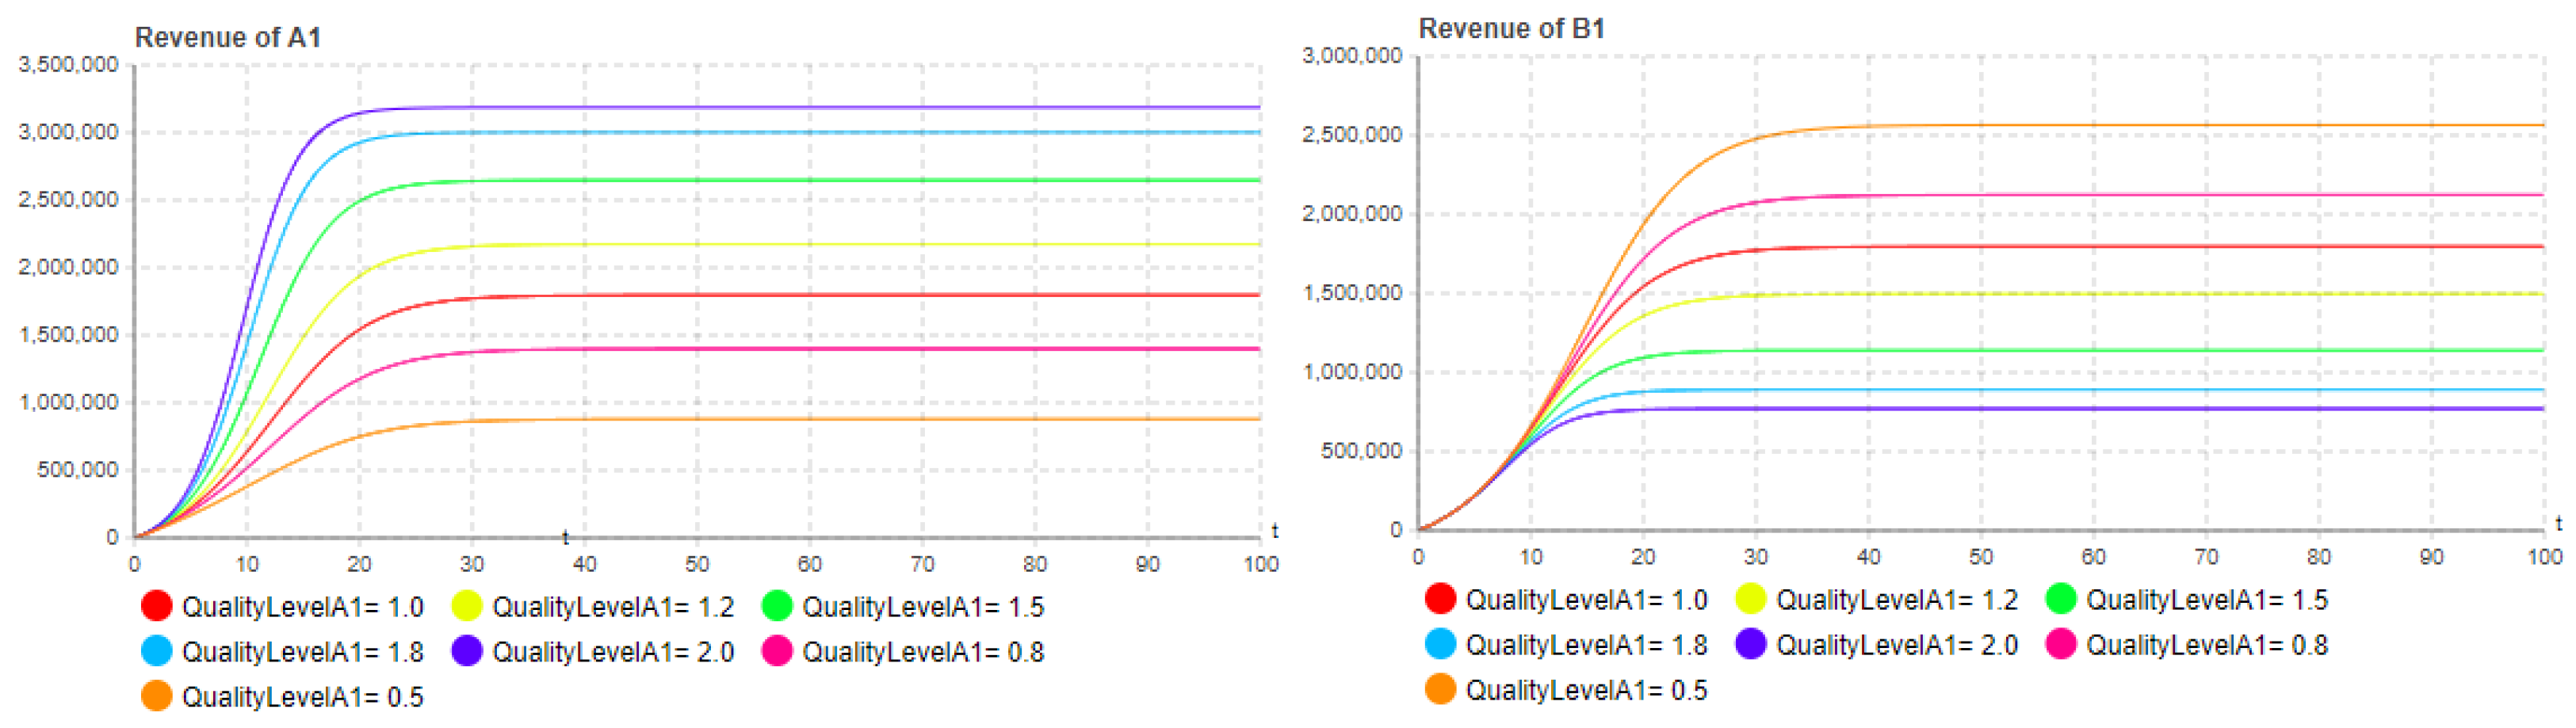Image resolution: width=2576 pixels, height=728 pixels.
Task: Click purple QualityLevelA1=2.0 legend dot in A1 chart
Action: click(467, 651)
